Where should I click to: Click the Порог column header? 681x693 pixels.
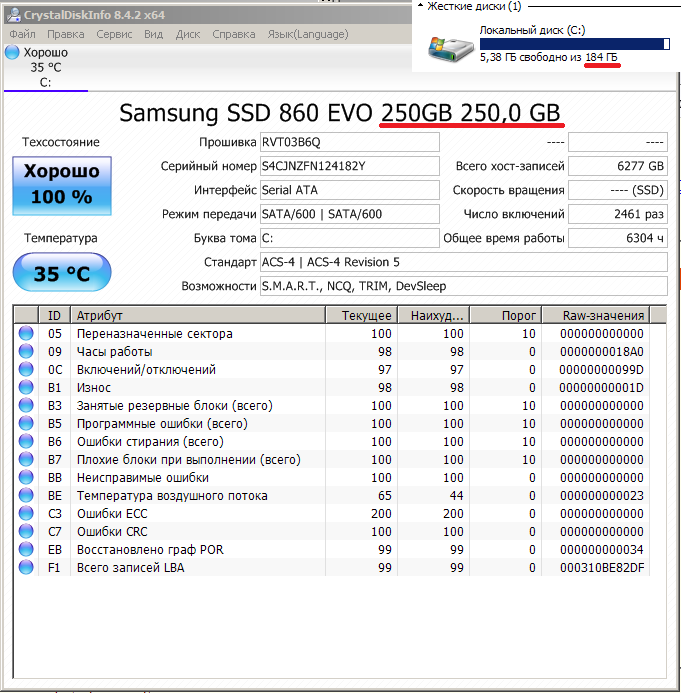506,316
